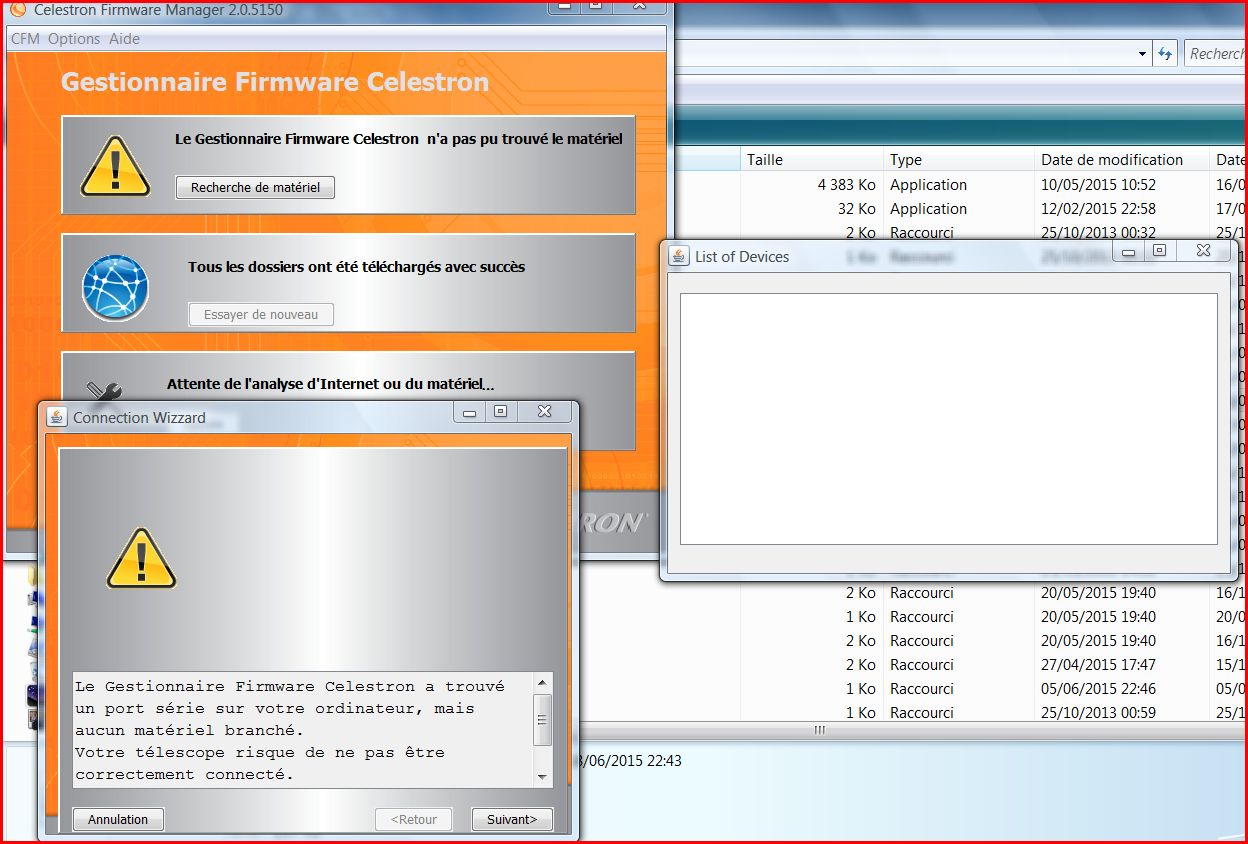Click the refresh icon next to Explorer address bar
This screenshot has width=1248, height=844.
(x=1165, y=54)
